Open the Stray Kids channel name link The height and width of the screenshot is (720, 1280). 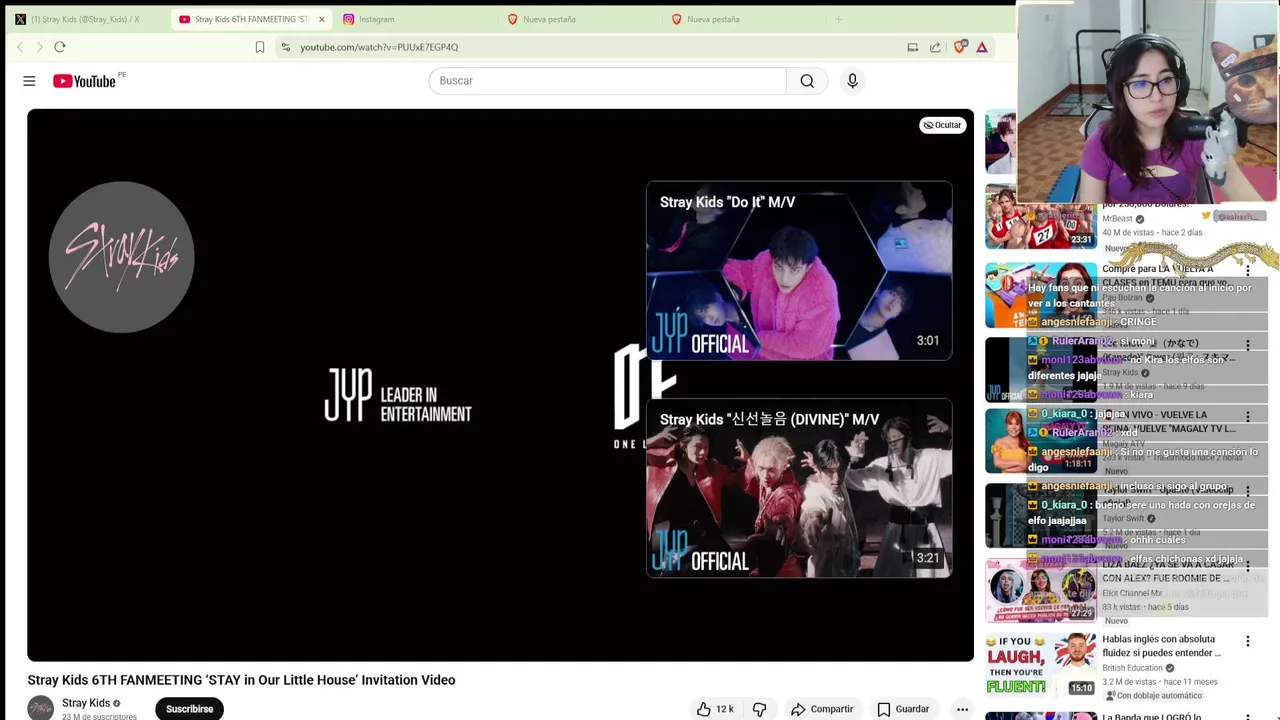tap(86, 703)
